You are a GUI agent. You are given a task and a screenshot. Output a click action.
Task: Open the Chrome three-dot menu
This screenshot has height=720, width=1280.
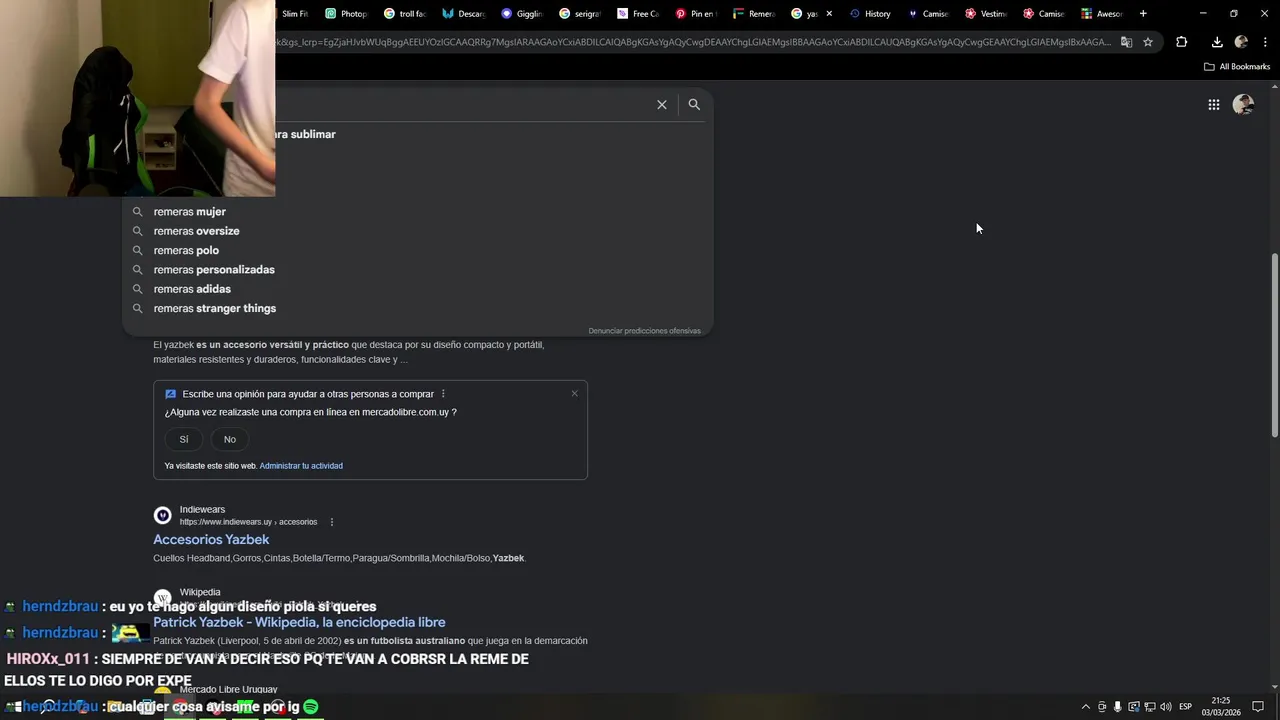point(1265,42)
